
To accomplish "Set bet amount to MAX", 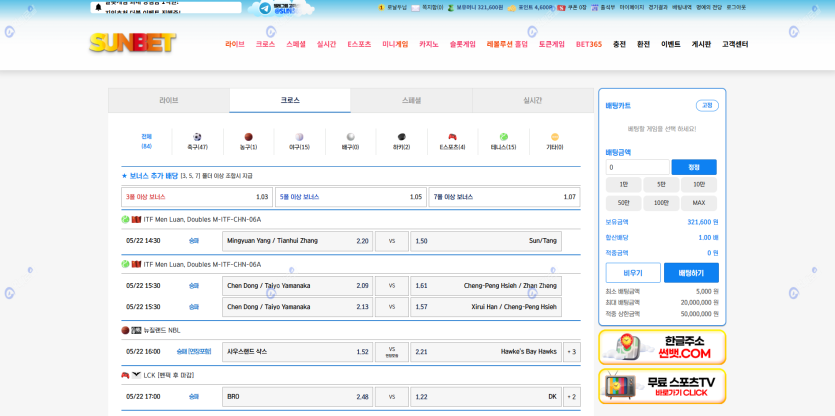I will pos(698,203).
